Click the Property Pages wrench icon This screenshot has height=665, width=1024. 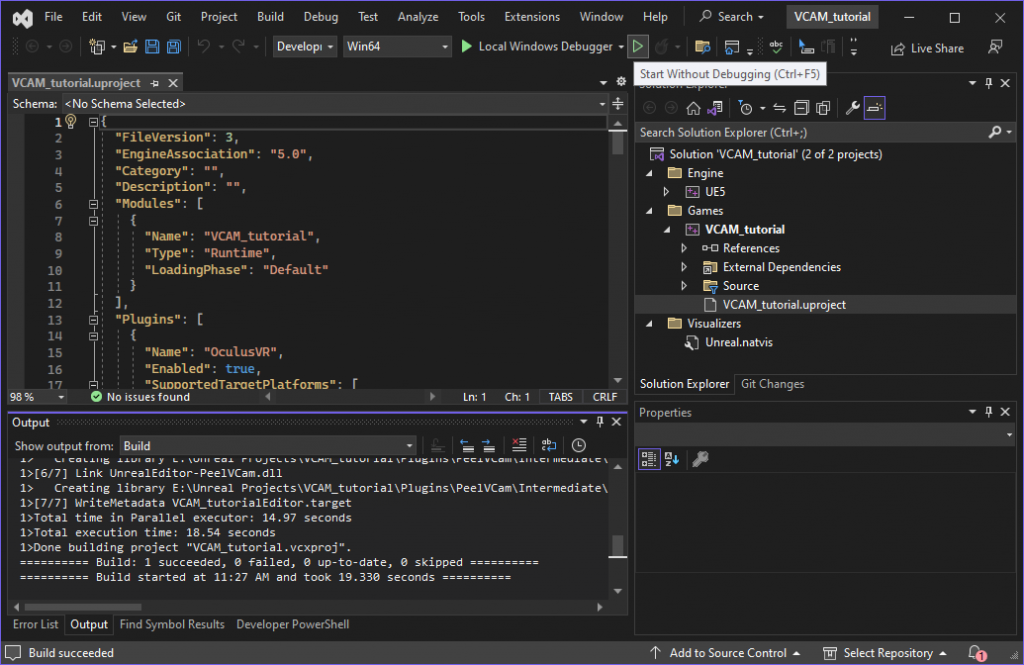pyautogui.click(x=700, y=459)
